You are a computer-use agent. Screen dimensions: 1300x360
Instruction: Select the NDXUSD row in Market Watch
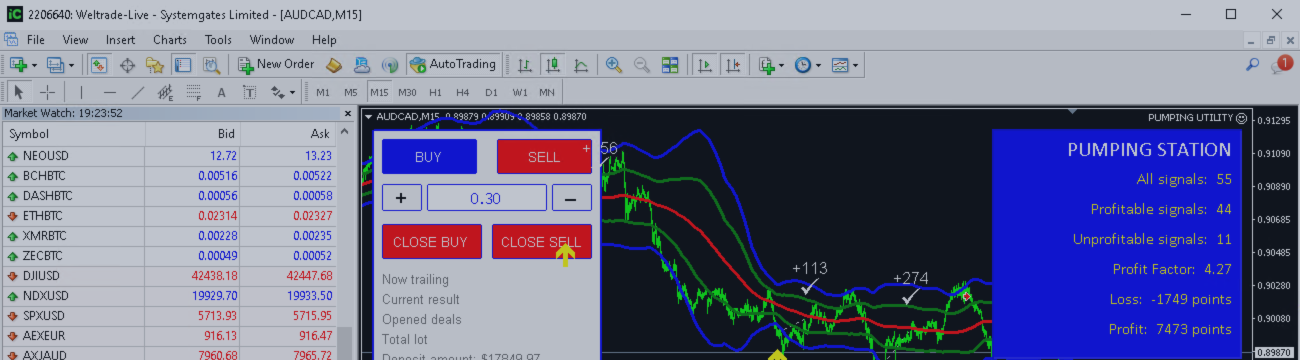168,295
